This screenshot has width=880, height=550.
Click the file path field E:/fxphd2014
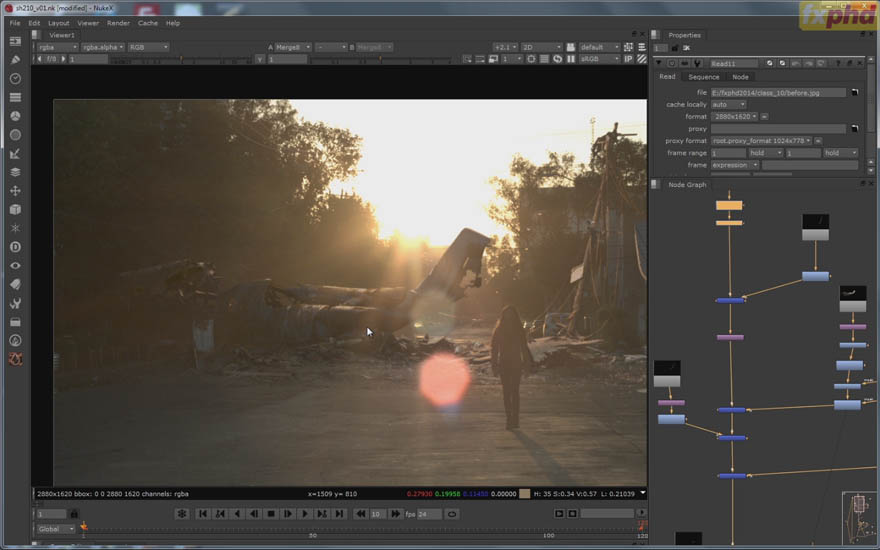pos(778,92)
